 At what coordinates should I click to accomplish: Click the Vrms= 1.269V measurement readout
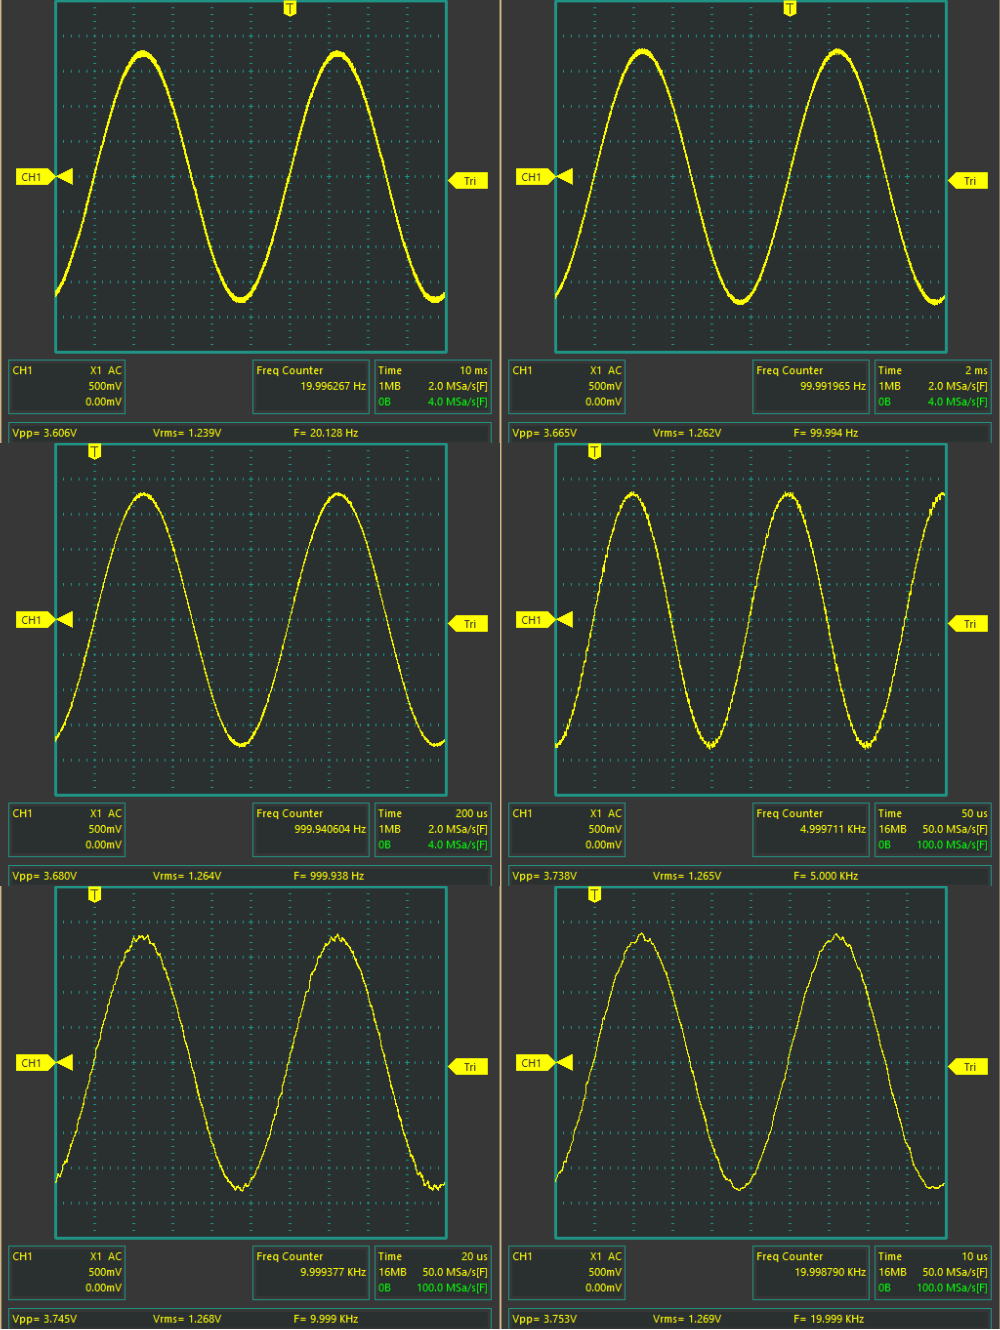pos(687,1319)
